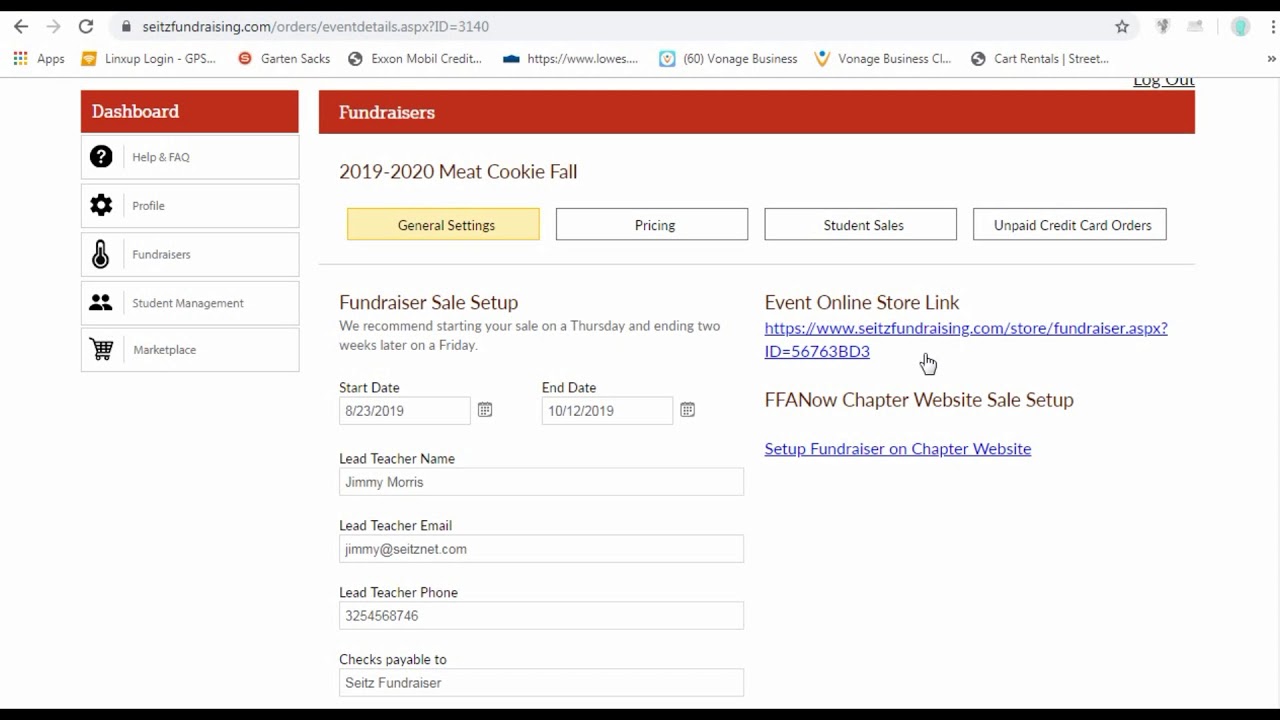This screenshot has width=1280, height=720.
Task: Click the browser address bar URL
Action: (x=315, y=27)
